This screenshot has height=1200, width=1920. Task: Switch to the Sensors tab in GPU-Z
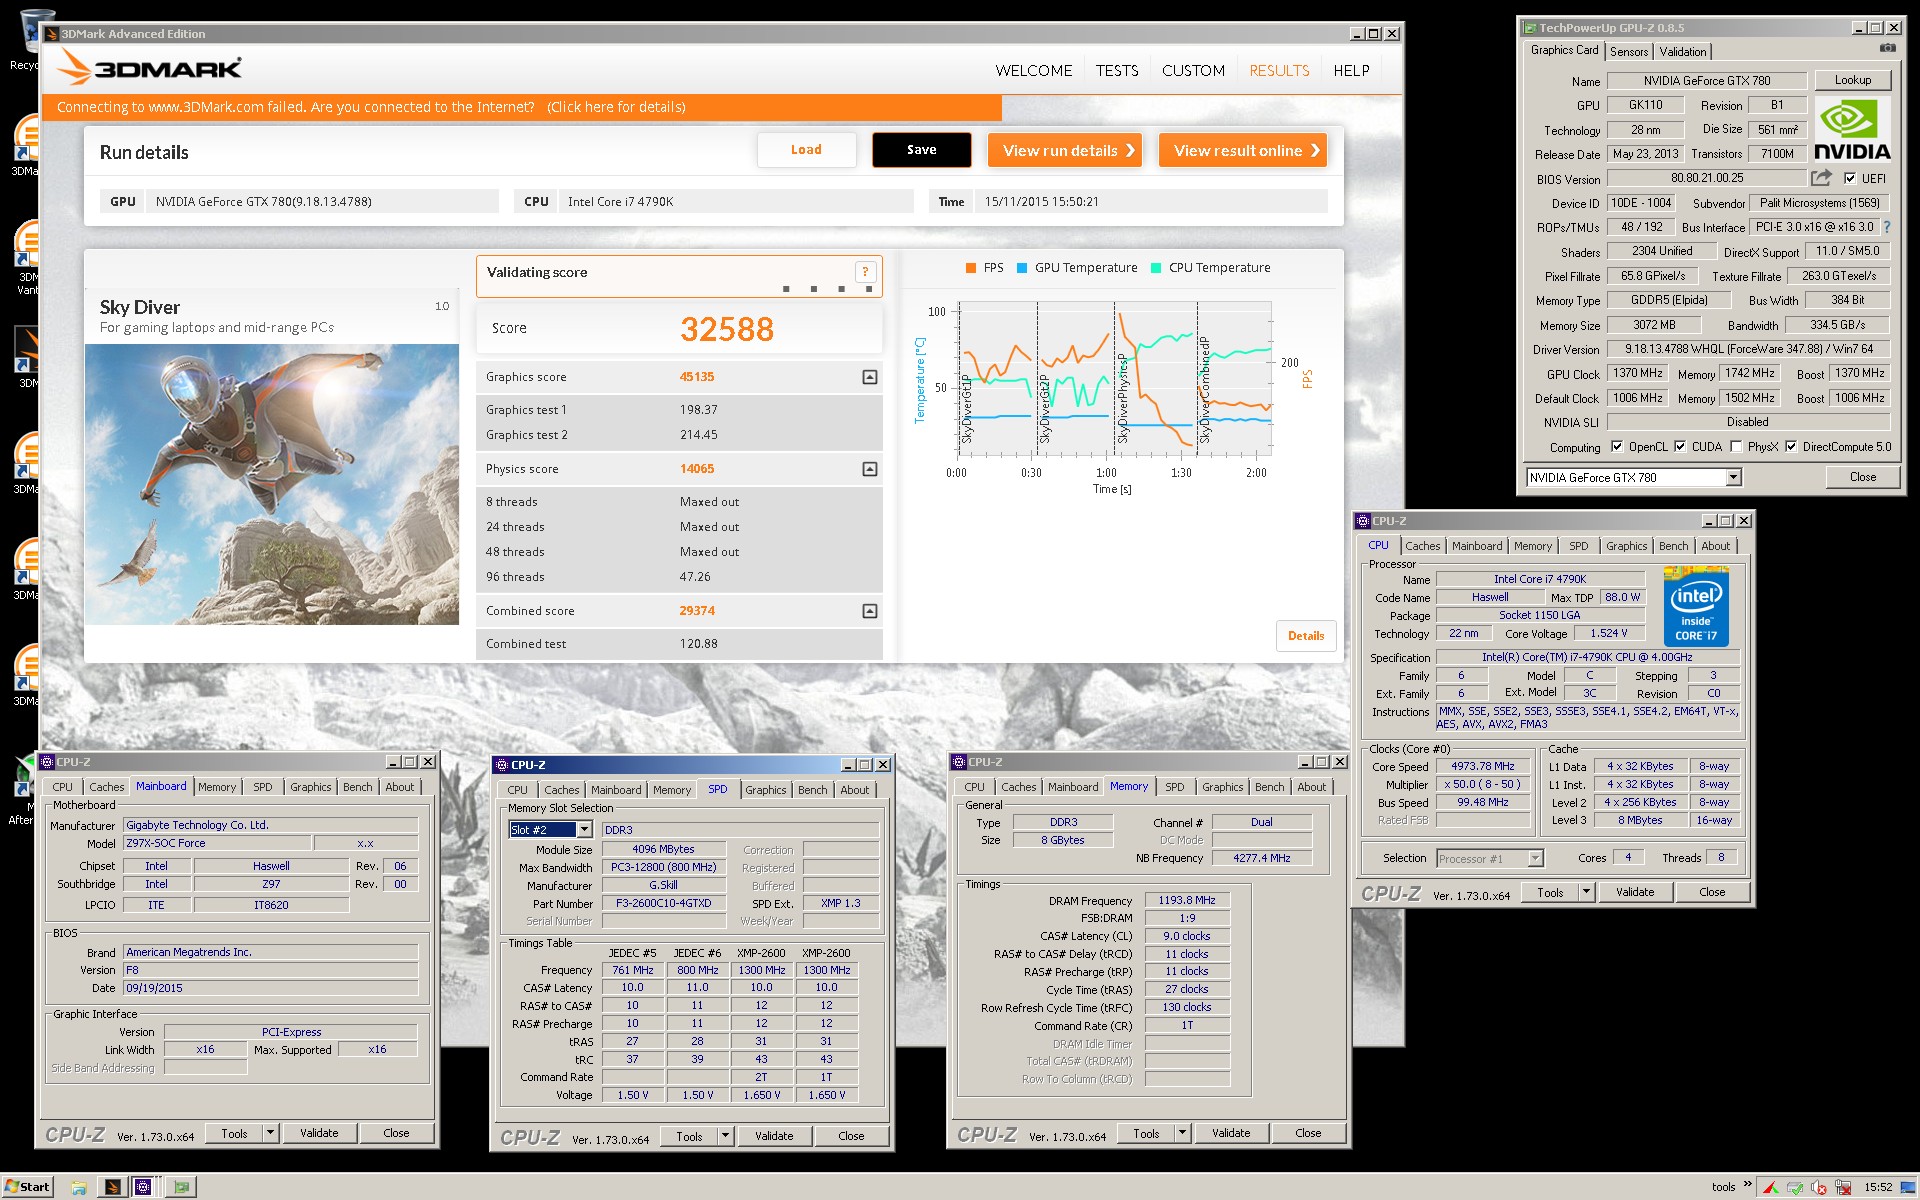1629,52
